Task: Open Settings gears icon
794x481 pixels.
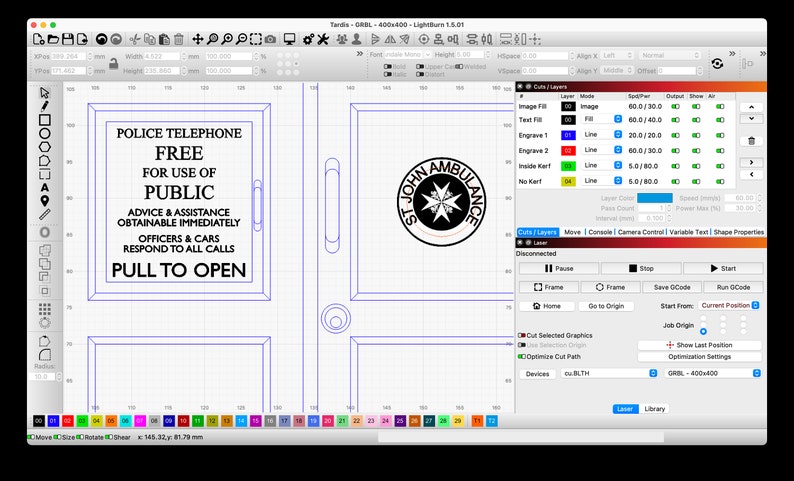Action: click(x=308, y=39)
